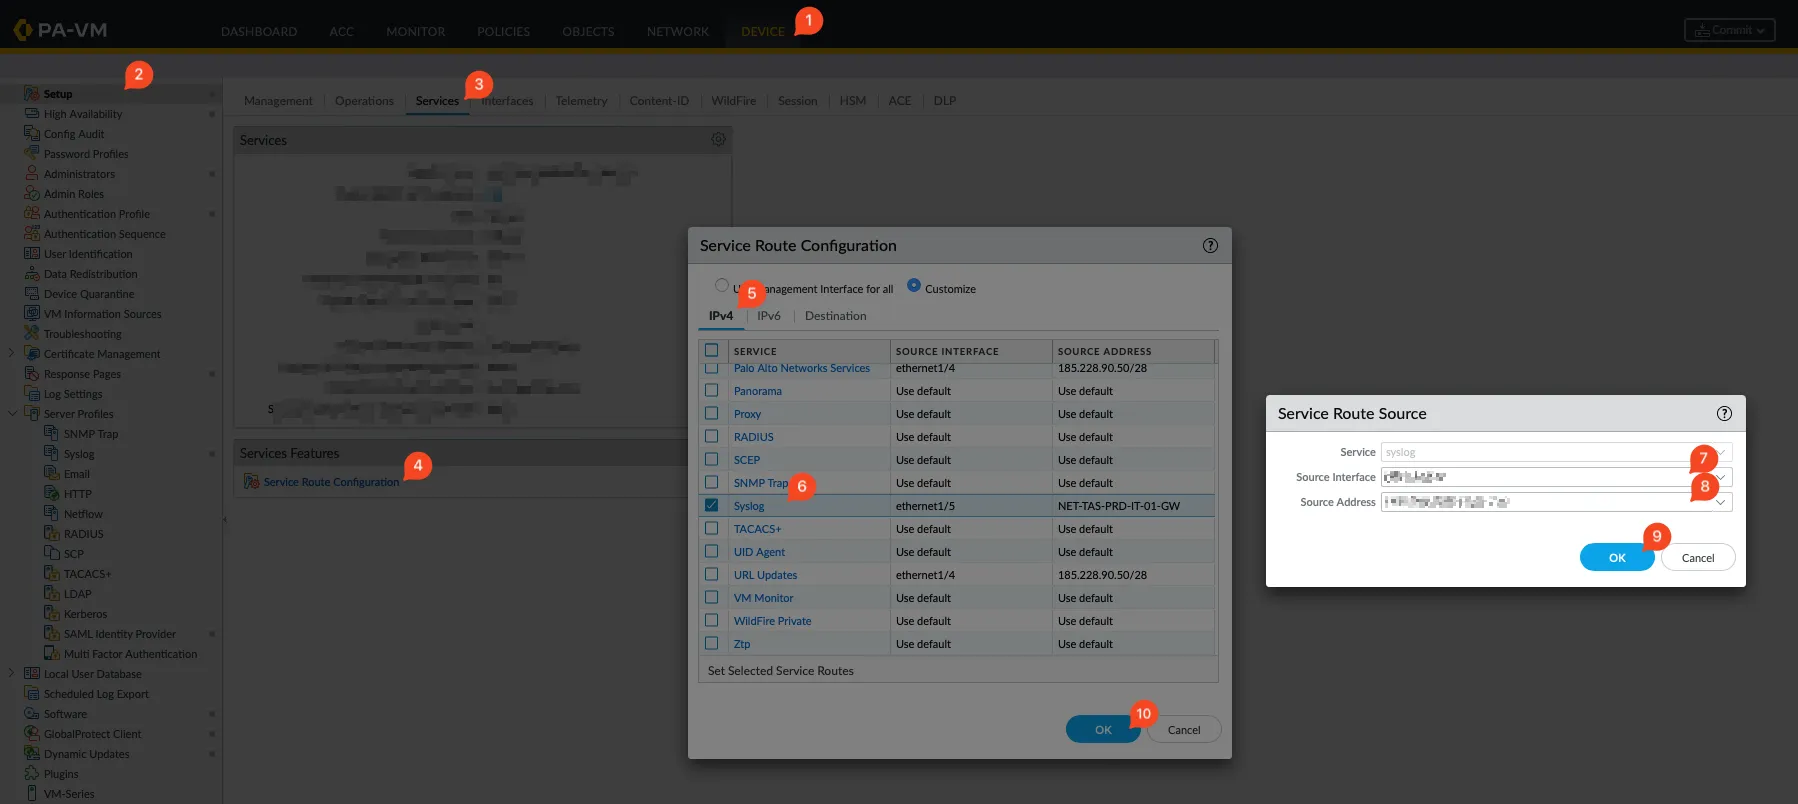Image resolution: width=1798 pixels, height=804 pixels.
Task: Open the Source Interface dropdown
Action: (x=1721, y=477)
